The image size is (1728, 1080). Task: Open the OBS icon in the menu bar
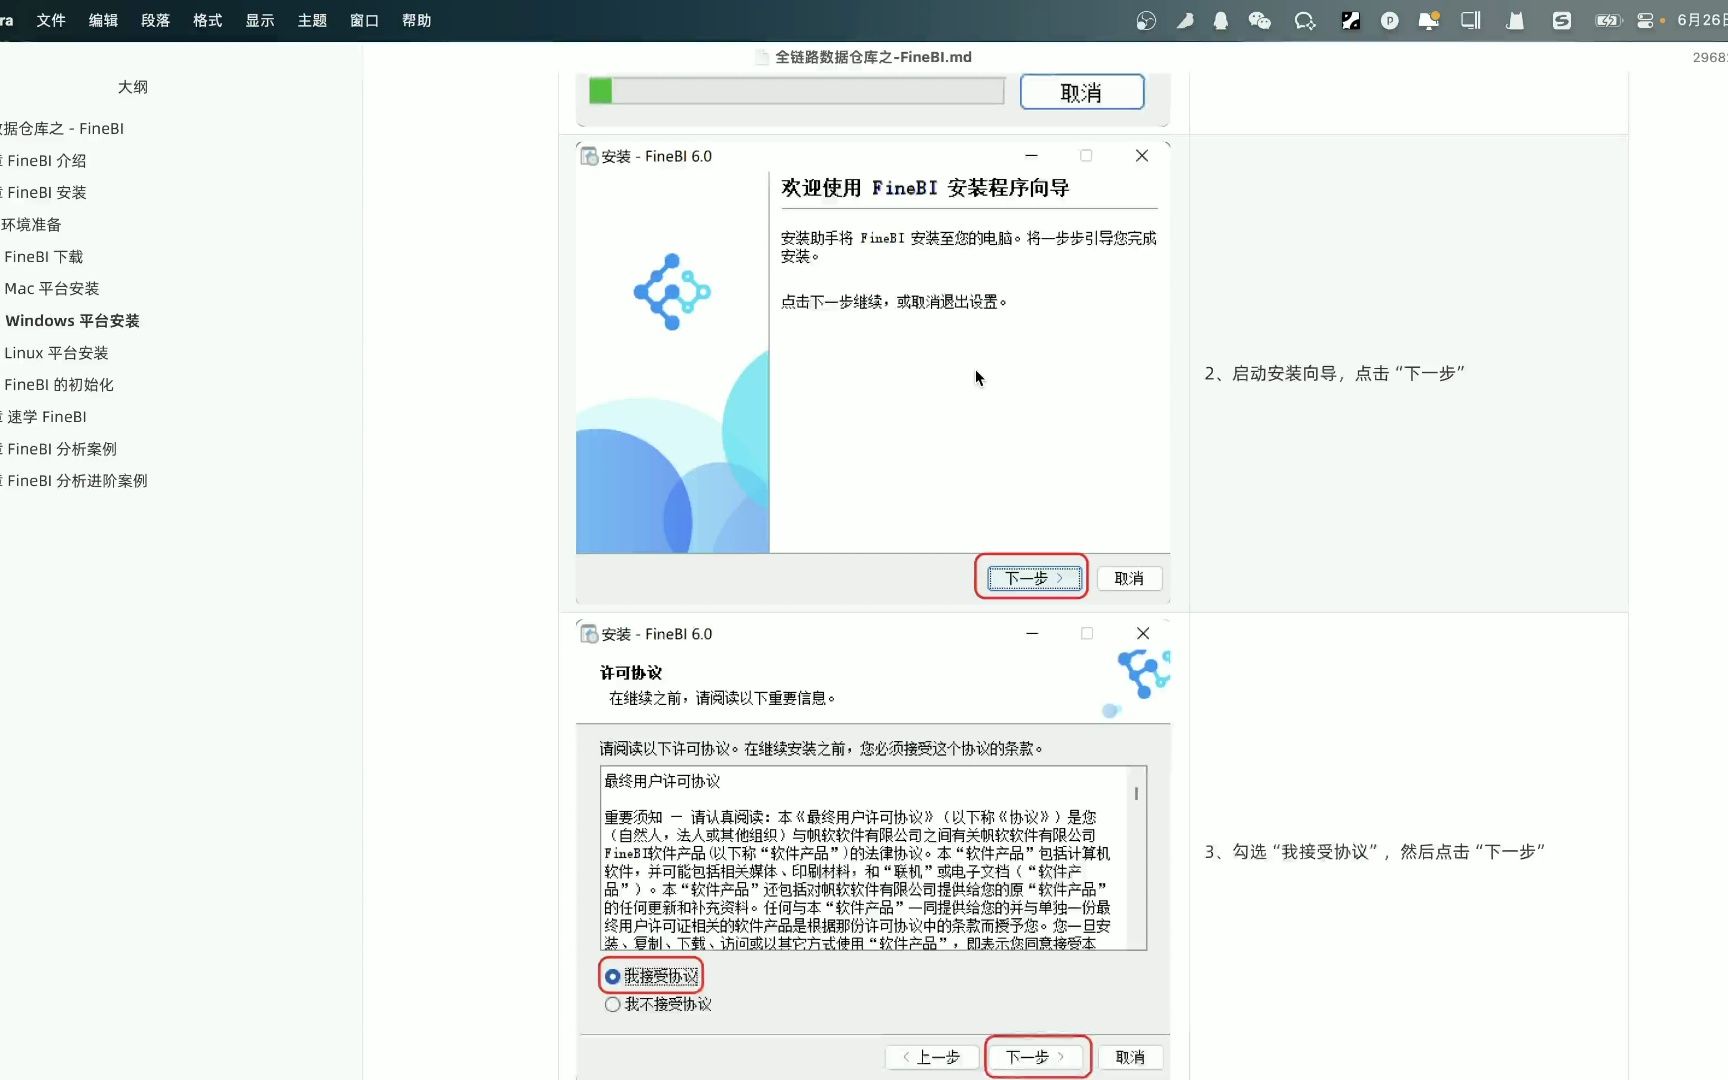coord(1146,20)
